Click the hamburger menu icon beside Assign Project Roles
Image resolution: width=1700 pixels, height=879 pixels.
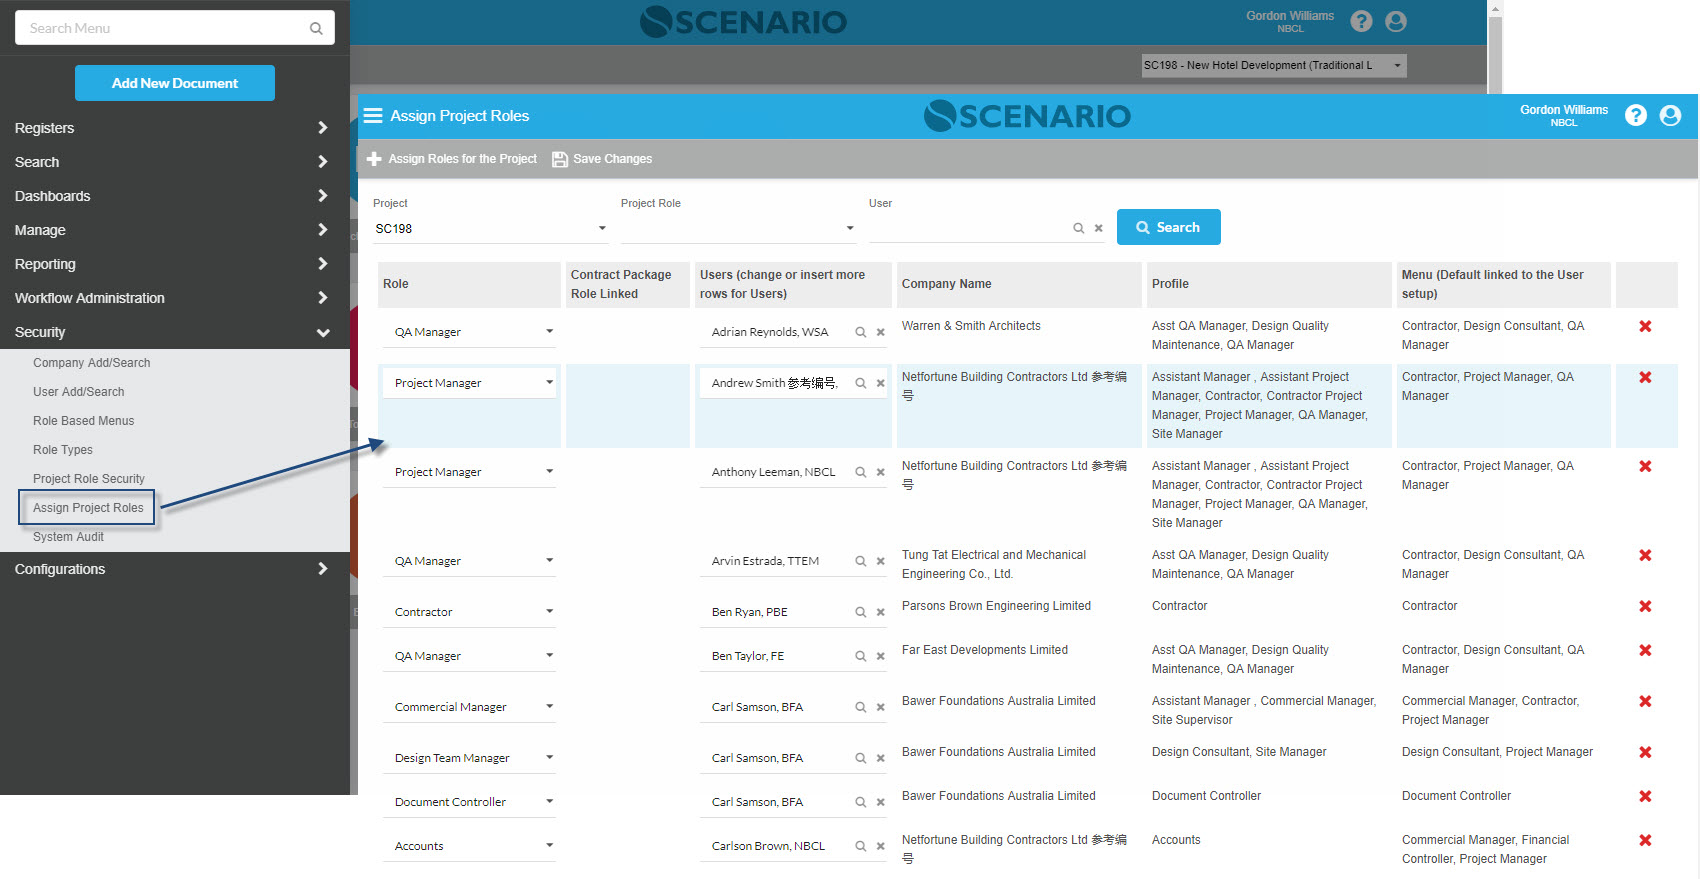373,116
